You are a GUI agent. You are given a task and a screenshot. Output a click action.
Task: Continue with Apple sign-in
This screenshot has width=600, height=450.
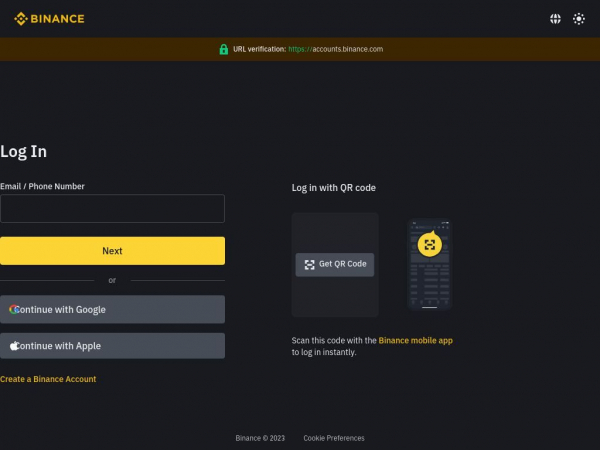(x=112, y=346)
